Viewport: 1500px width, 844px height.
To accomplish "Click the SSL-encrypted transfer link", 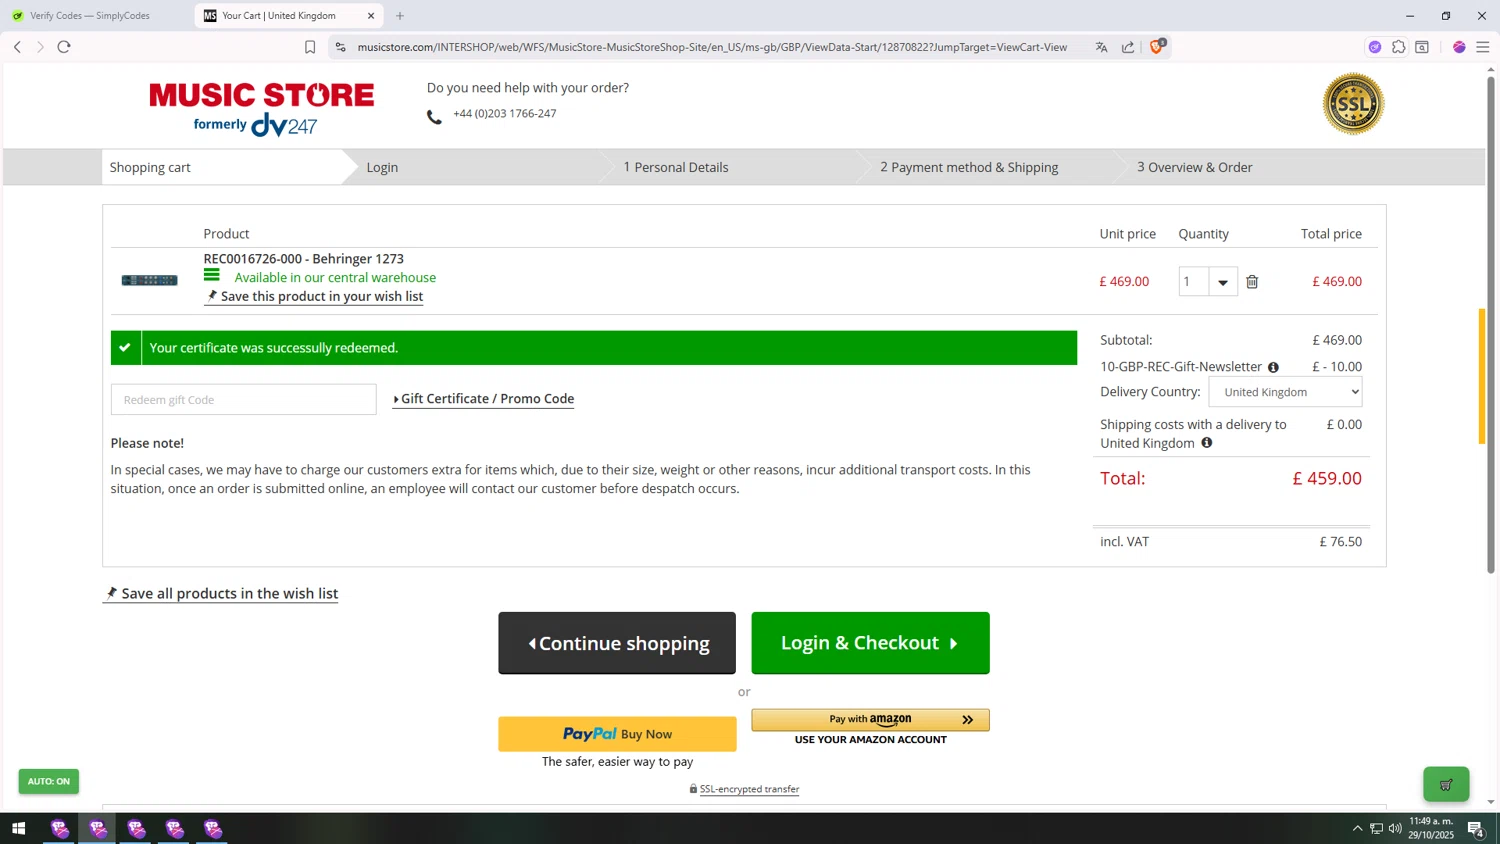I will tap(749, 789).
